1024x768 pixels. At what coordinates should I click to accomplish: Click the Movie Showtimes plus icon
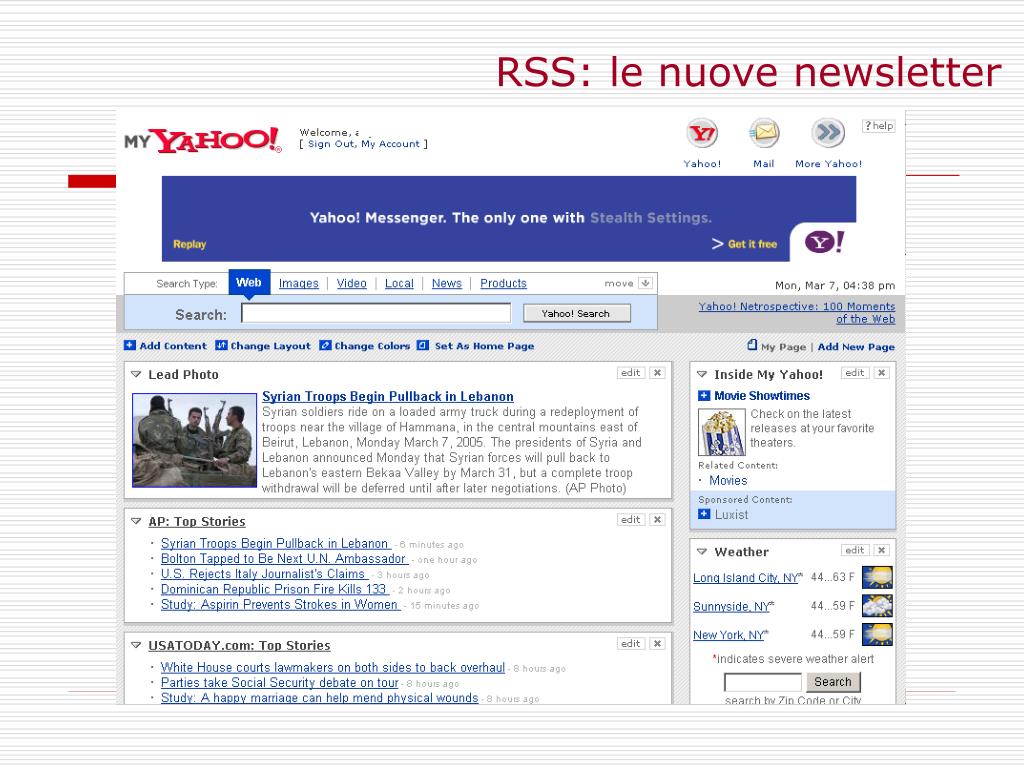[x=704, y=396]
